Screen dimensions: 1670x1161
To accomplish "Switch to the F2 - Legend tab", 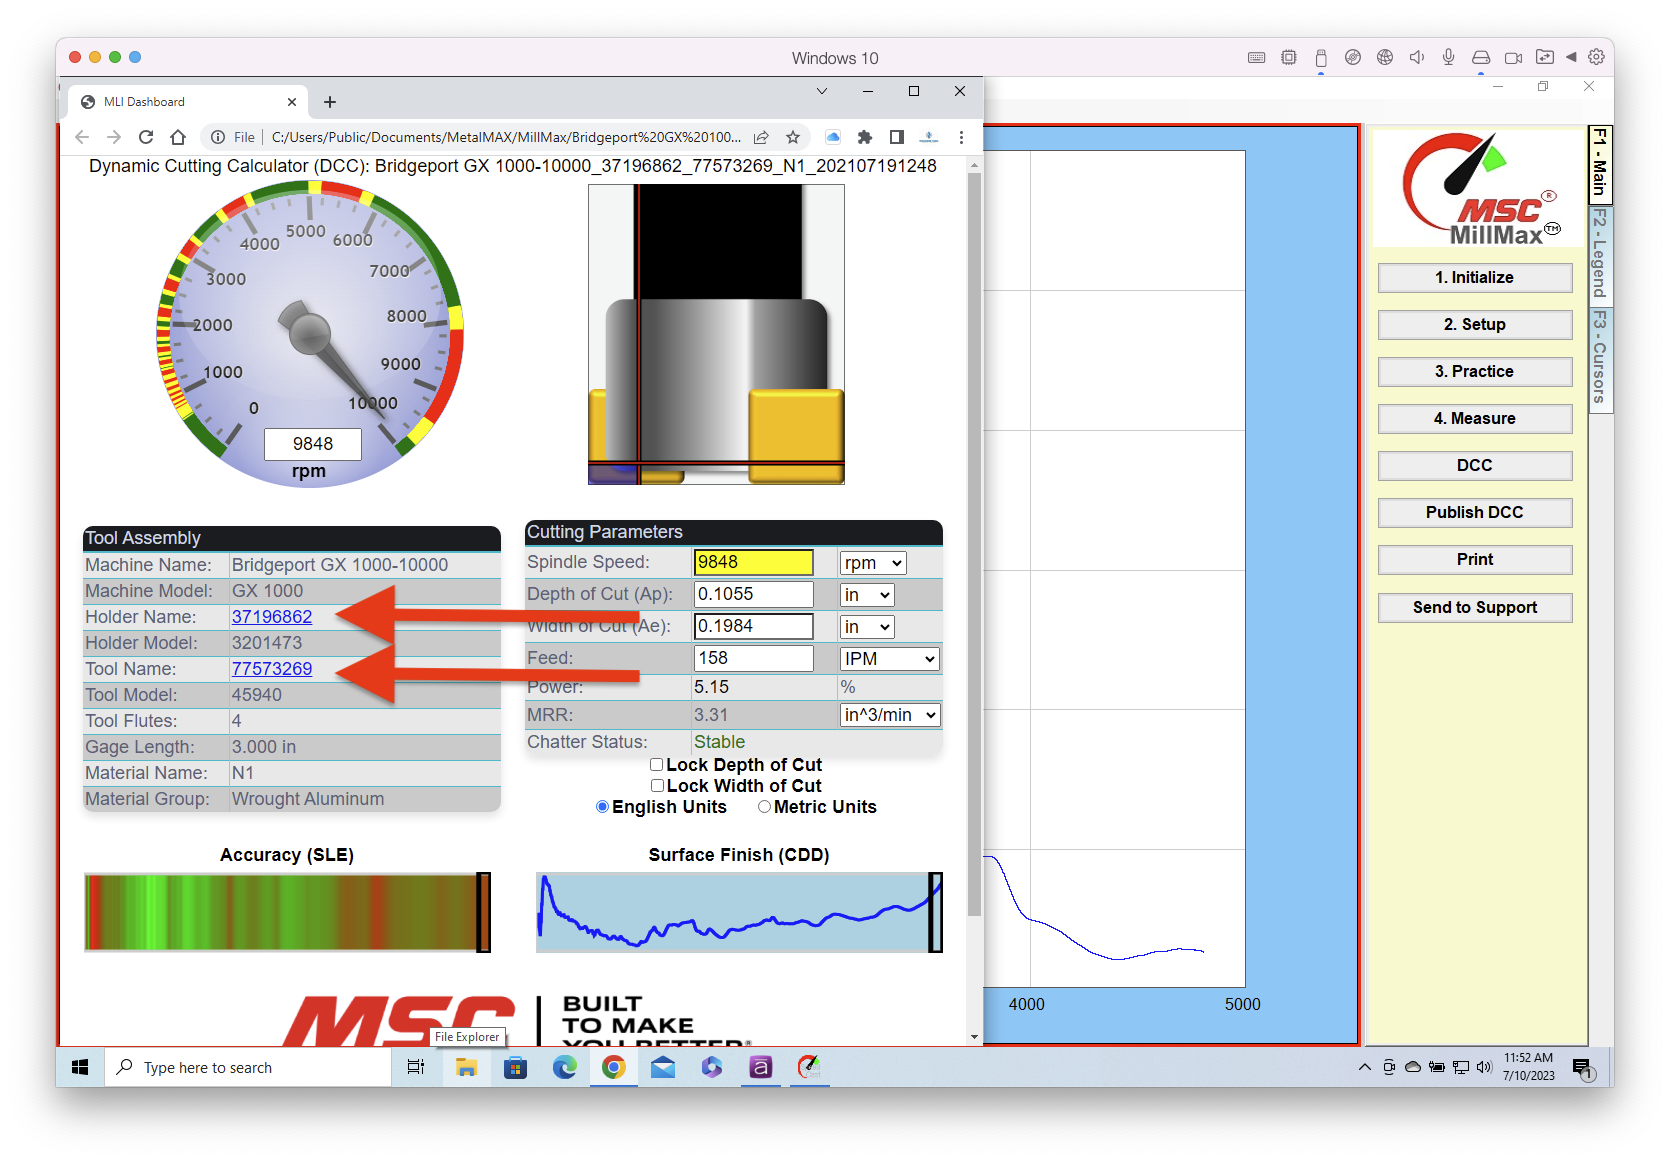I will click(1600, 254).
